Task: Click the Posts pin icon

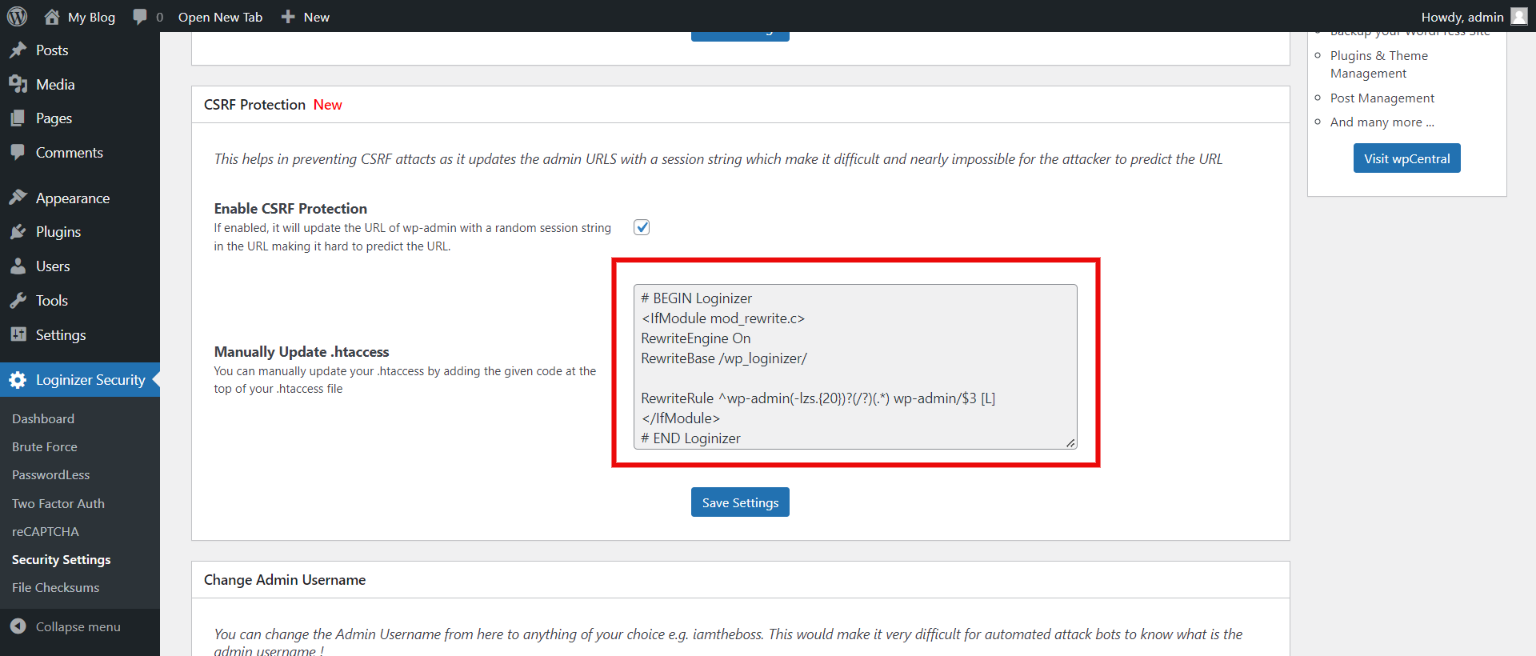Action: [18, 50]
